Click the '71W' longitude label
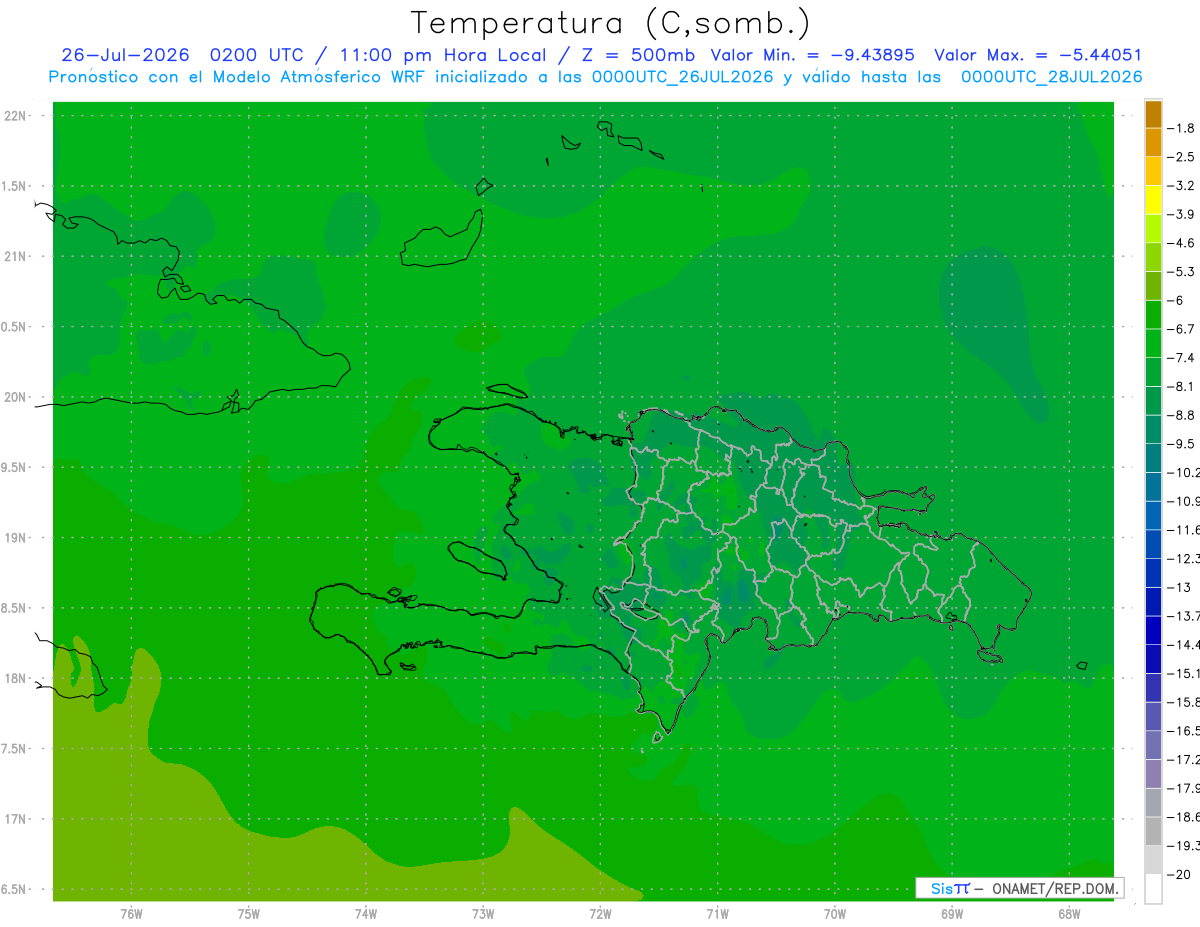 click(717, 914)
